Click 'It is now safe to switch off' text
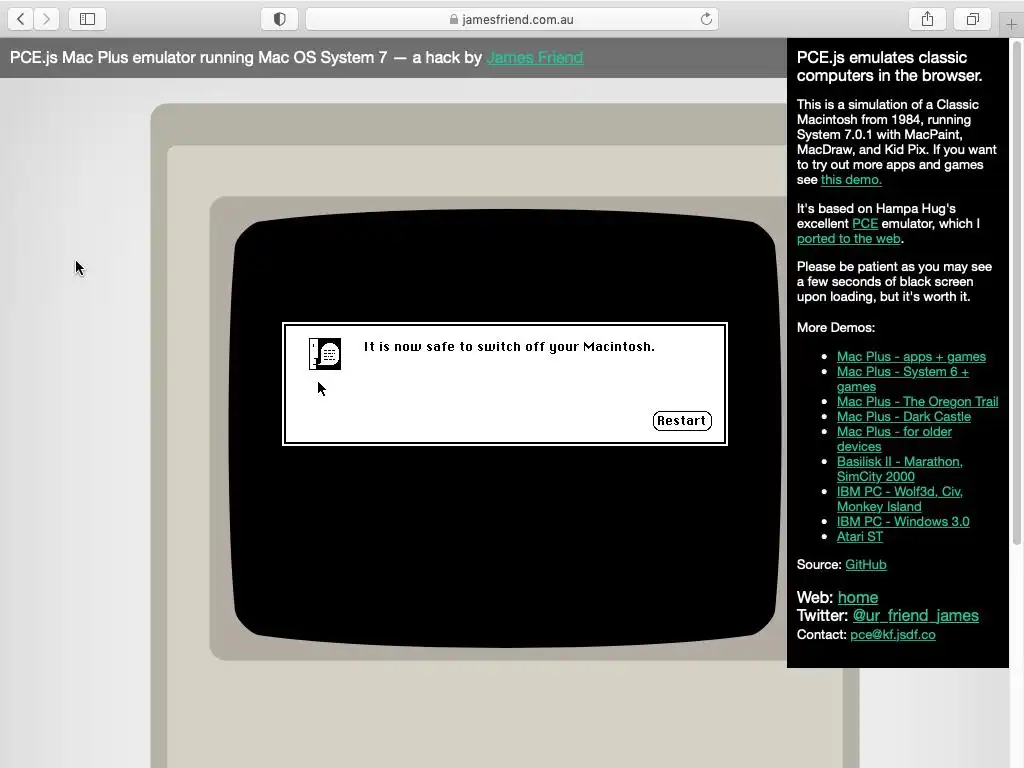1024x768 pixels. pyautogui.click(x=509, y=347)
